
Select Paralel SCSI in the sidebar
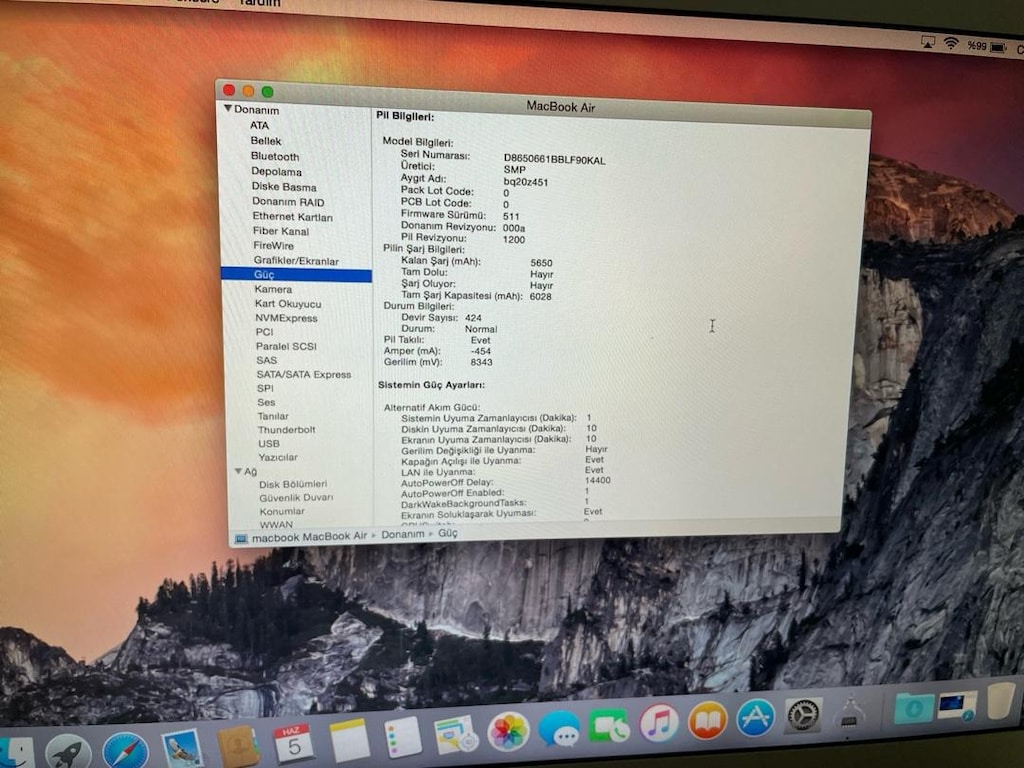[x=286, y=346]
